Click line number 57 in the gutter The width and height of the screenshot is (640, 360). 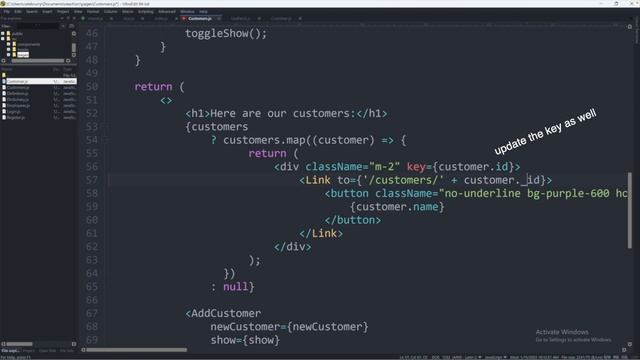pyautogui.click(x=92, y=180)
